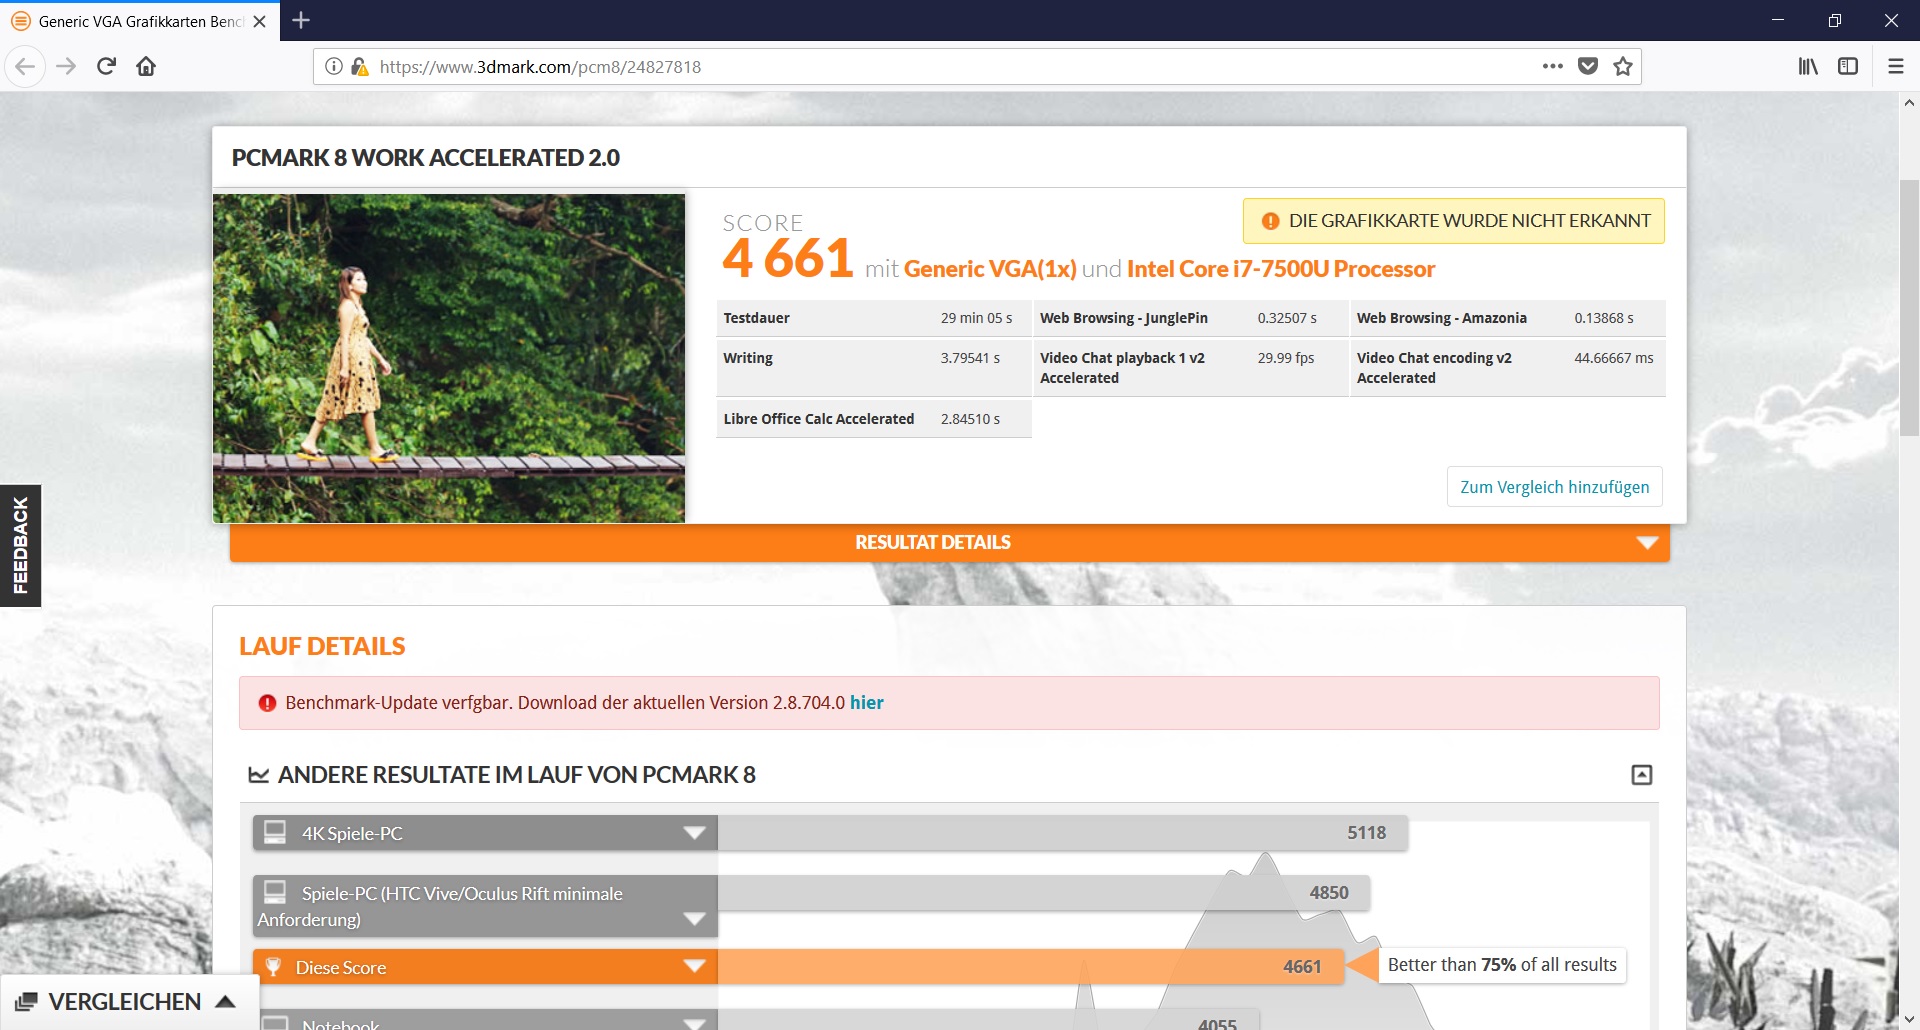Open the Generic VGA(1x) link
Image resolution: width=1920 pixels, height=1030 pixels.
[990, 269]
